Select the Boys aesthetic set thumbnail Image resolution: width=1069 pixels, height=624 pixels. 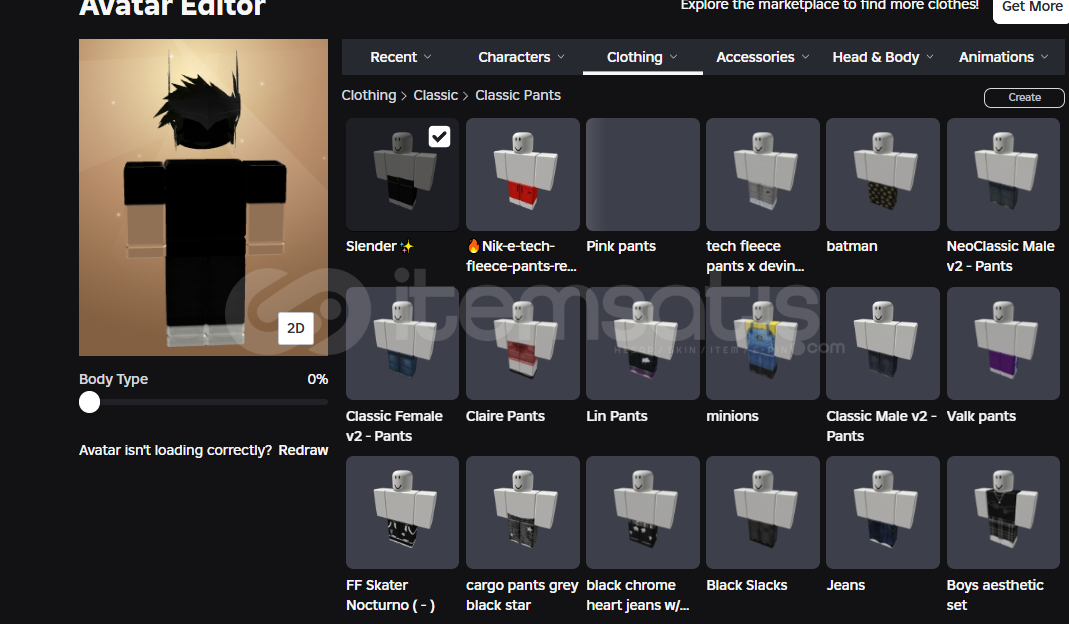[x=1004, y=512]
